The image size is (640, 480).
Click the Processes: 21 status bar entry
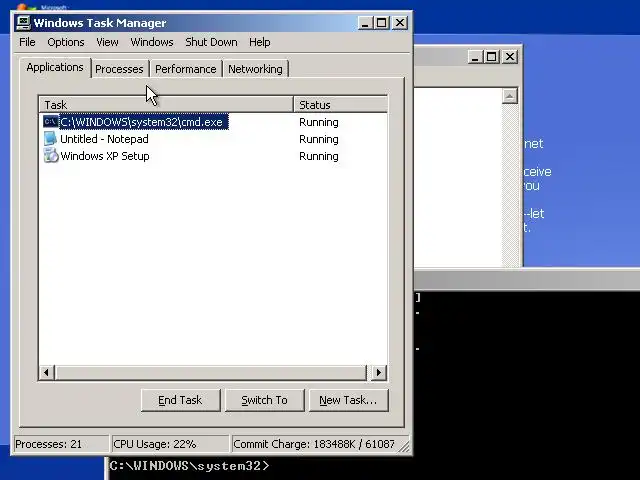pyautogui.click(x=61, y=444)
